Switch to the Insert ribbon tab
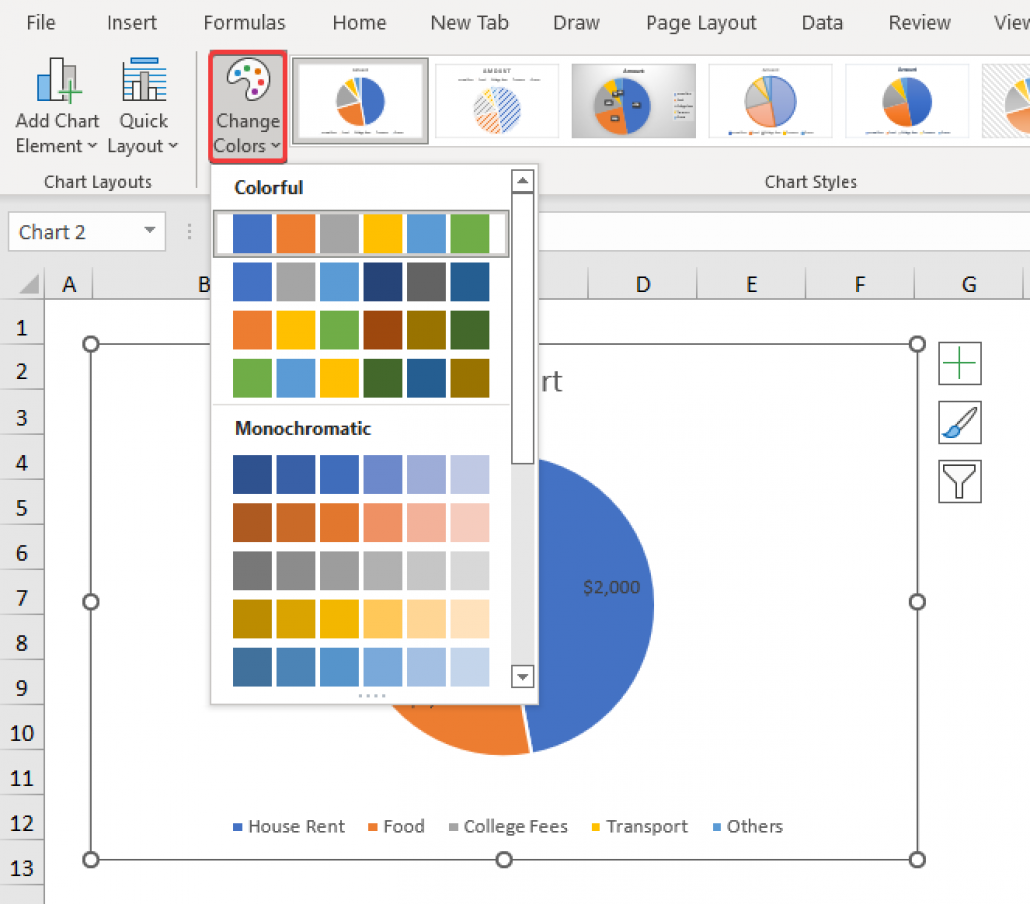 pyautogui.click(x=131, y=22)
